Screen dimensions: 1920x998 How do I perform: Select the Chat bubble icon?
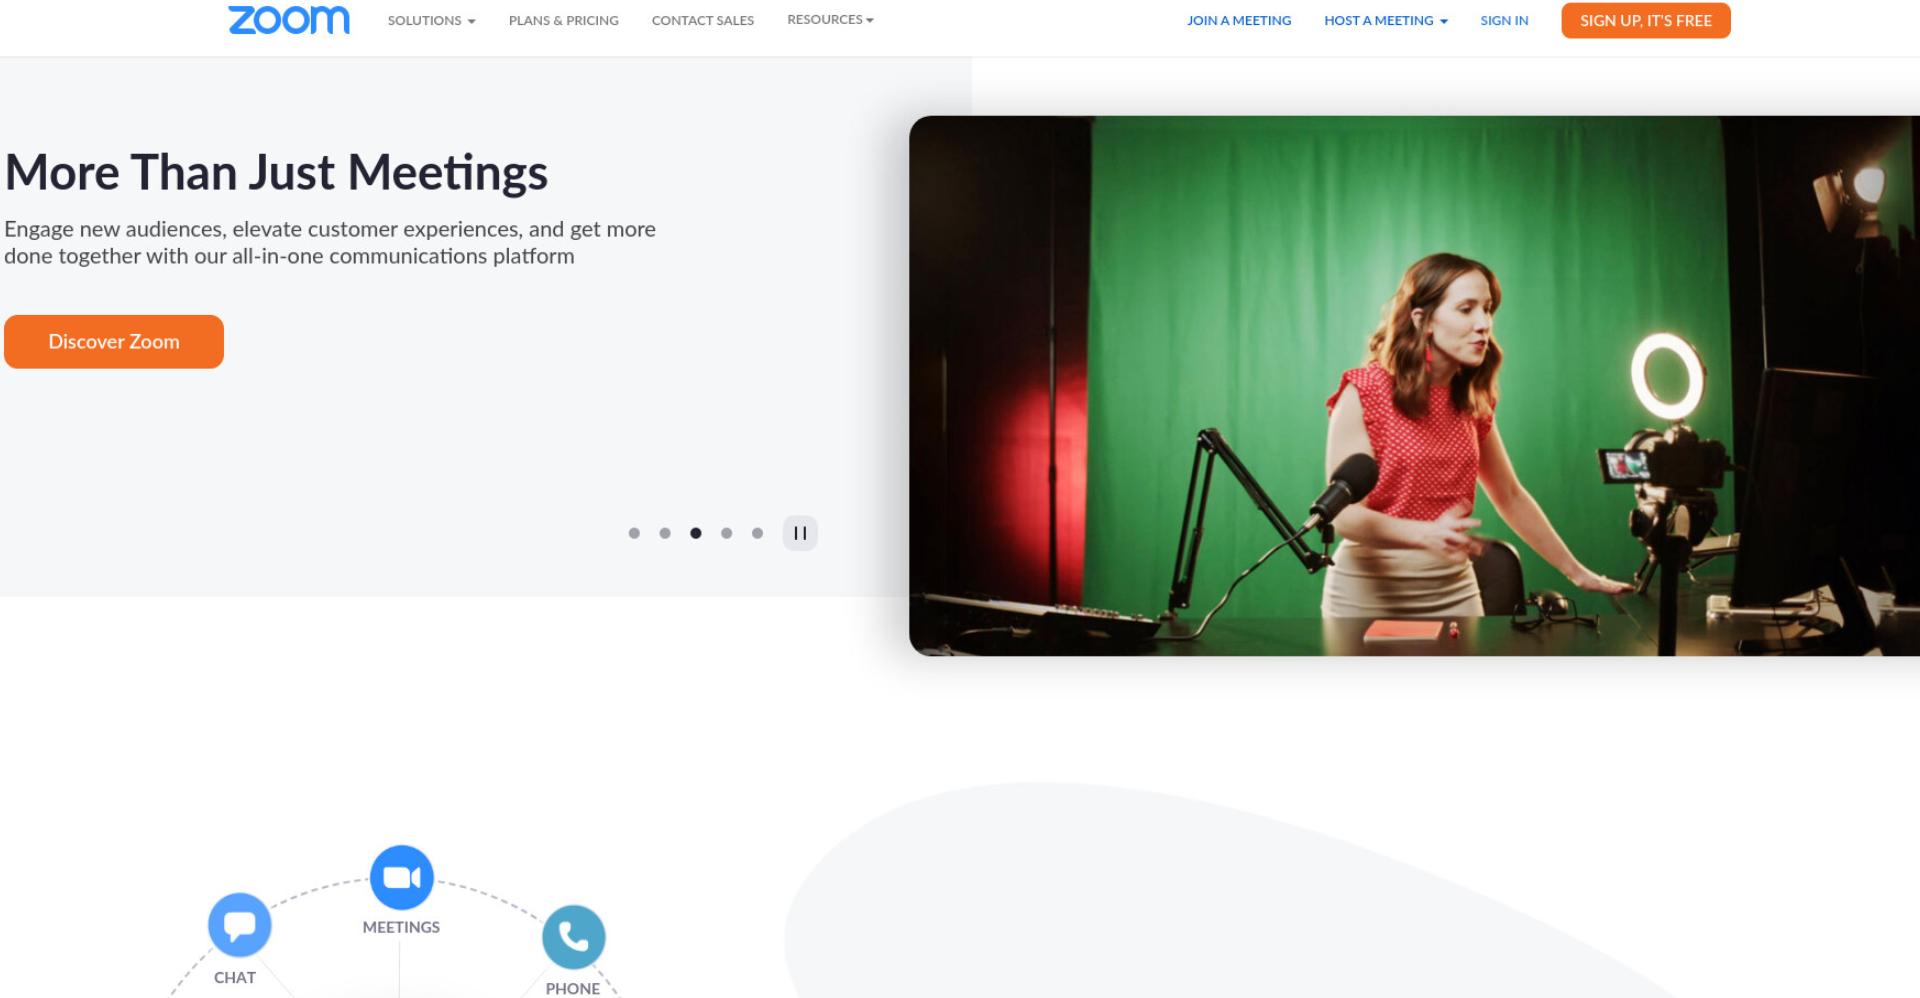240,925
